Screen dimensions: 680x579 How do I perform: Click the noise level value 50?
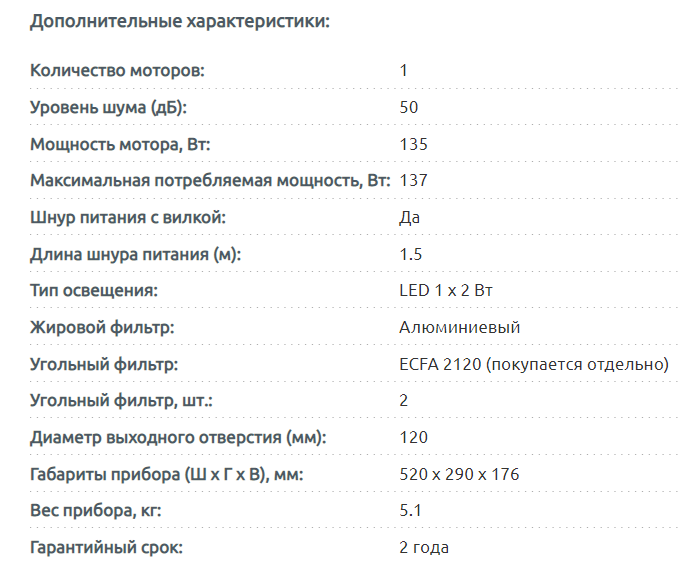coord(408,107)
